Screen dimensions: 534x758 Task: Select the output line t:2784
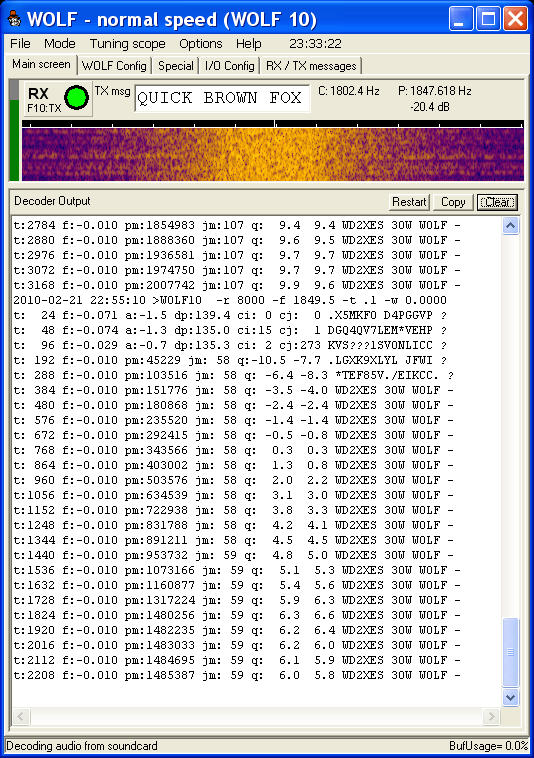(x=237, y=225)
